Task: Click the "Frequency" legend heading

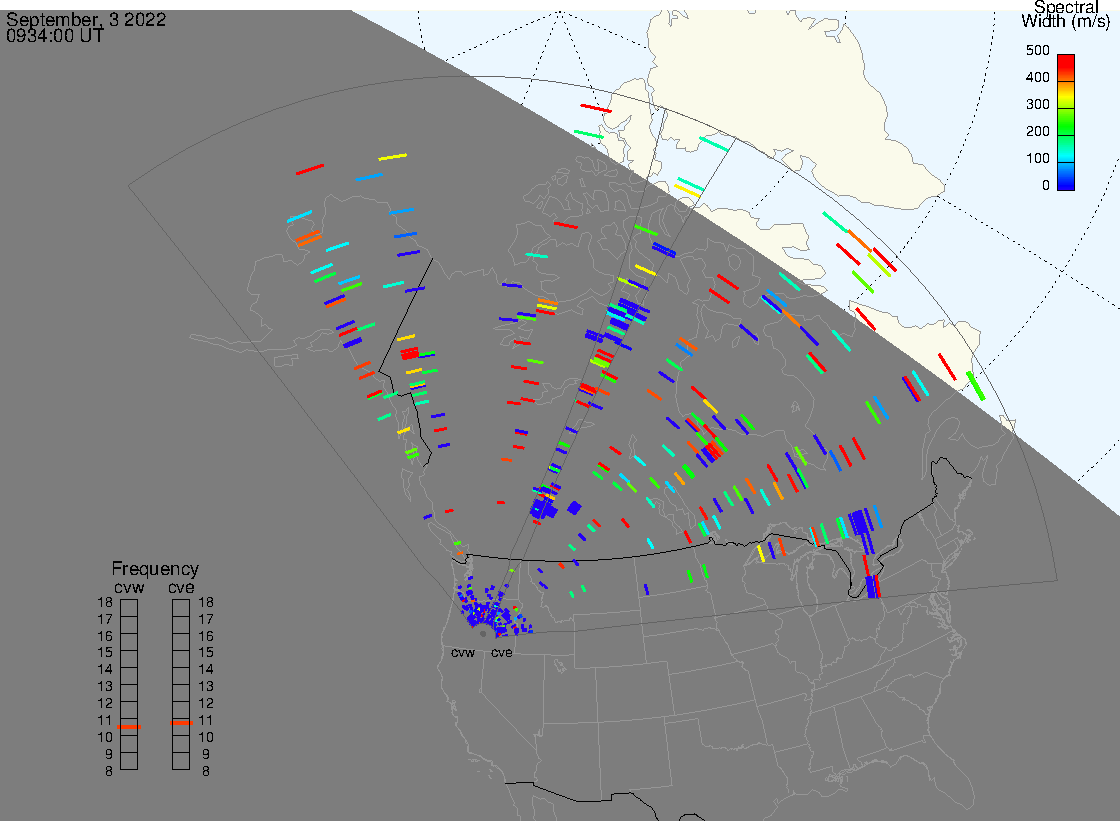Action: [x=155, y=569]
